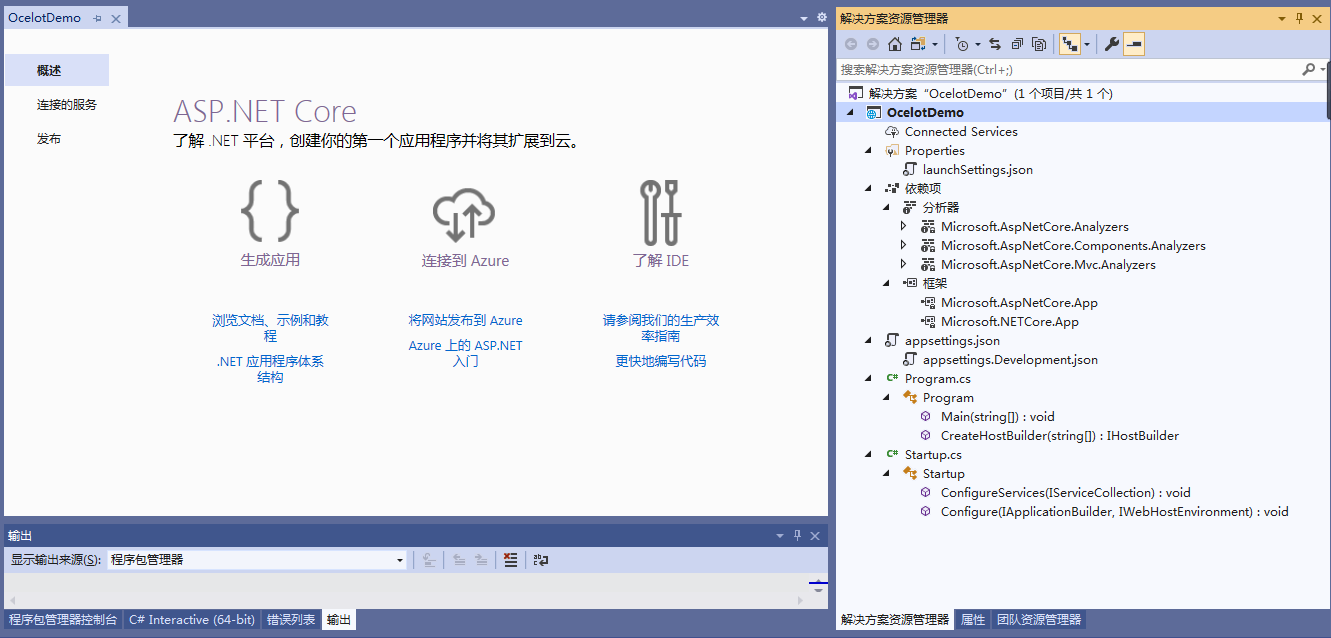1331x638 pixels.
Task: Click the Connected Services cloud icon
Action: tap(892, 132)
